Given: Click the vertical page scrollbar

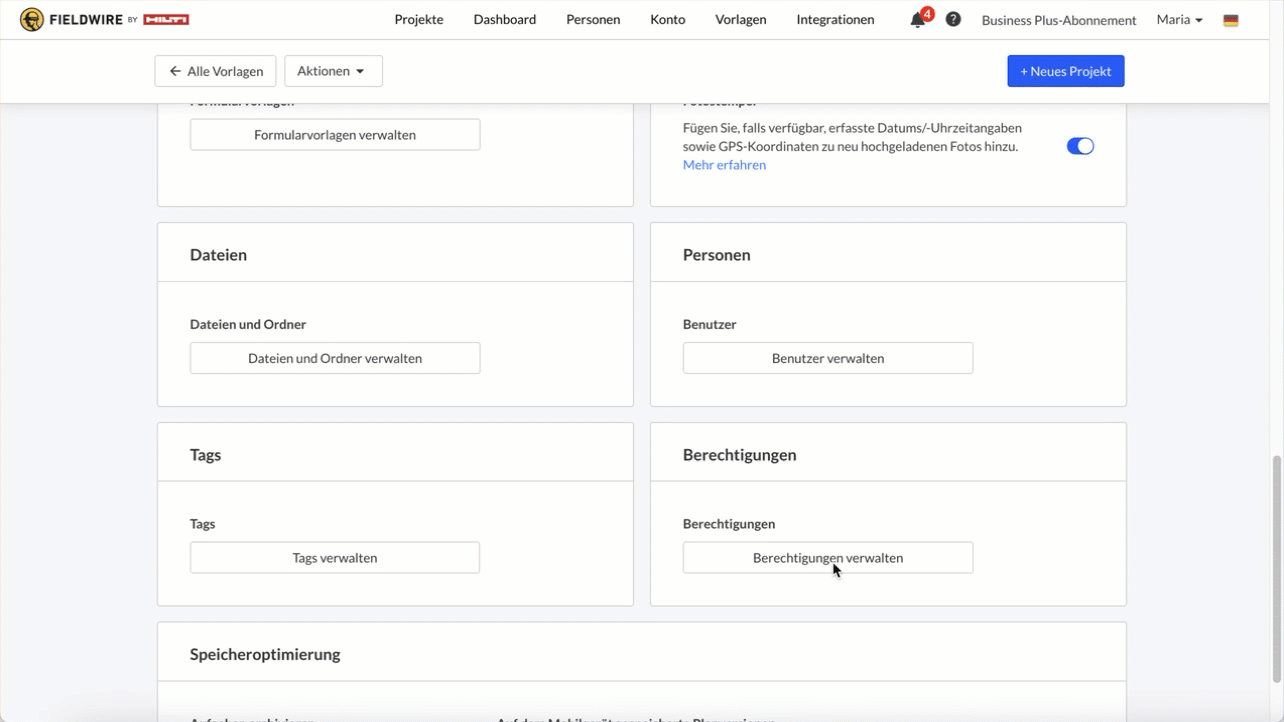Looking at the screenshot, I should 1276,570.
